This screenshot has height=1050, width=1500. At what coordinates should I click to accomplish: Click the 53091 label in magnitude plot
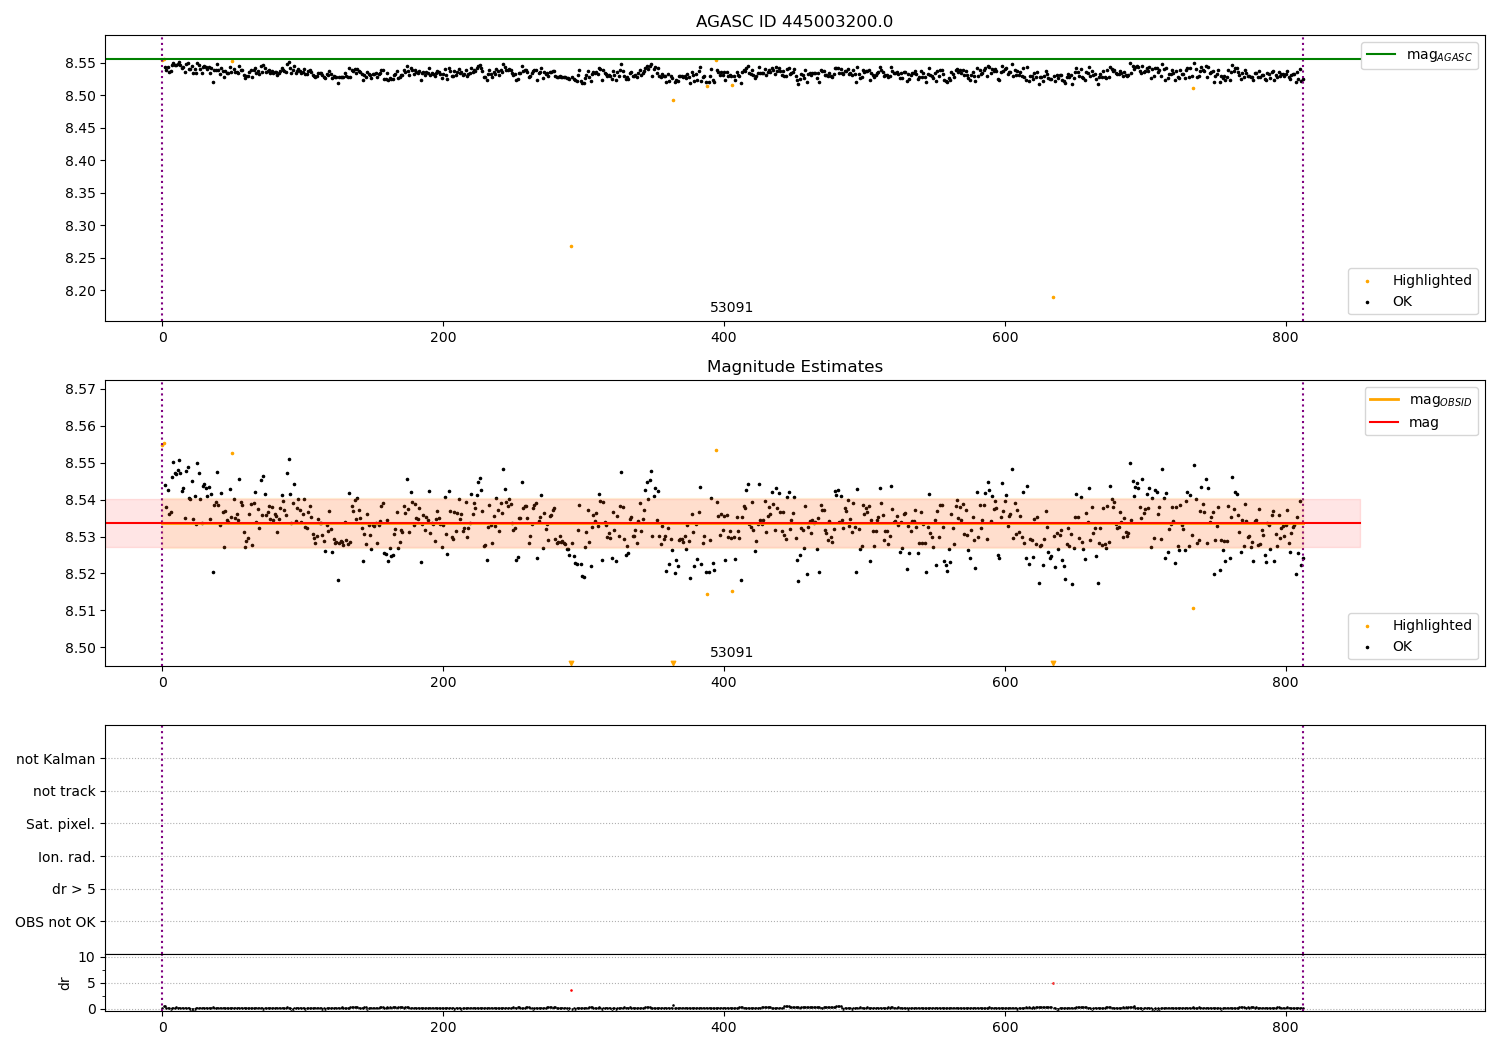point(731,653)
